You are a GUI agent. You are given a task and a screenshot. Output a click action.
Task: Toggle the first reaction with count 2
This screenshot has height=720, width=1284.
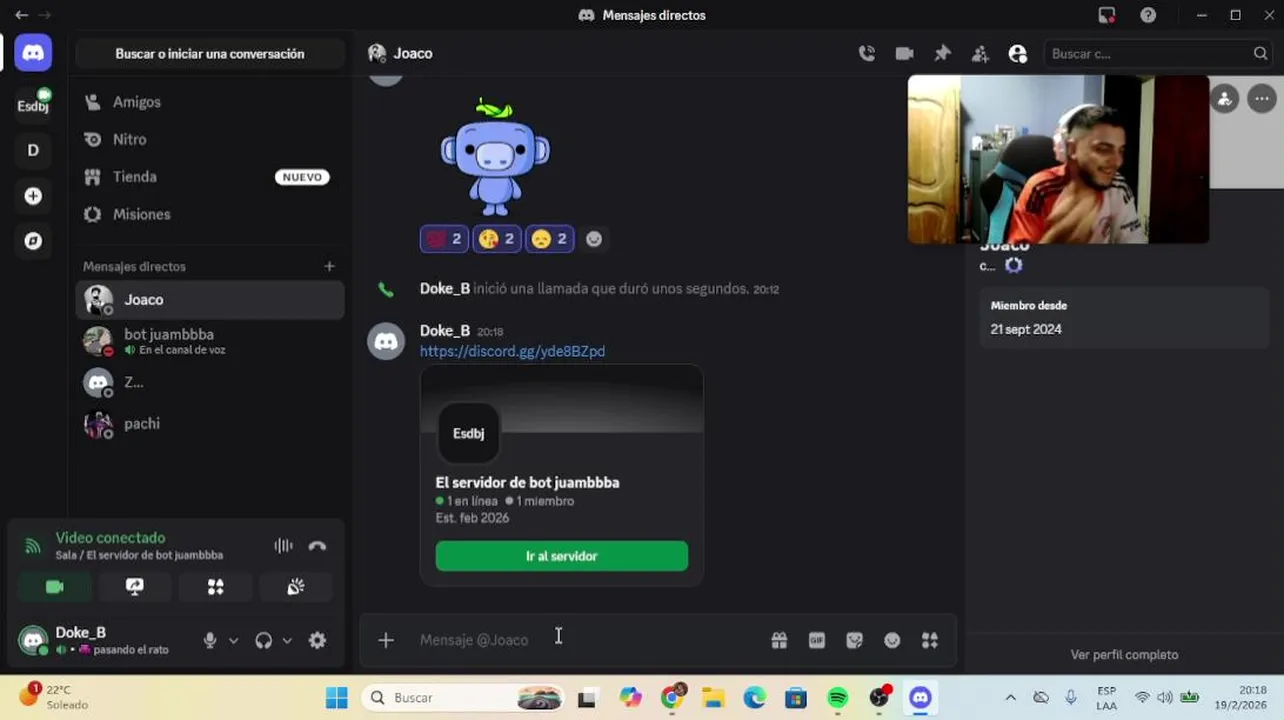[x=444, y=239]
